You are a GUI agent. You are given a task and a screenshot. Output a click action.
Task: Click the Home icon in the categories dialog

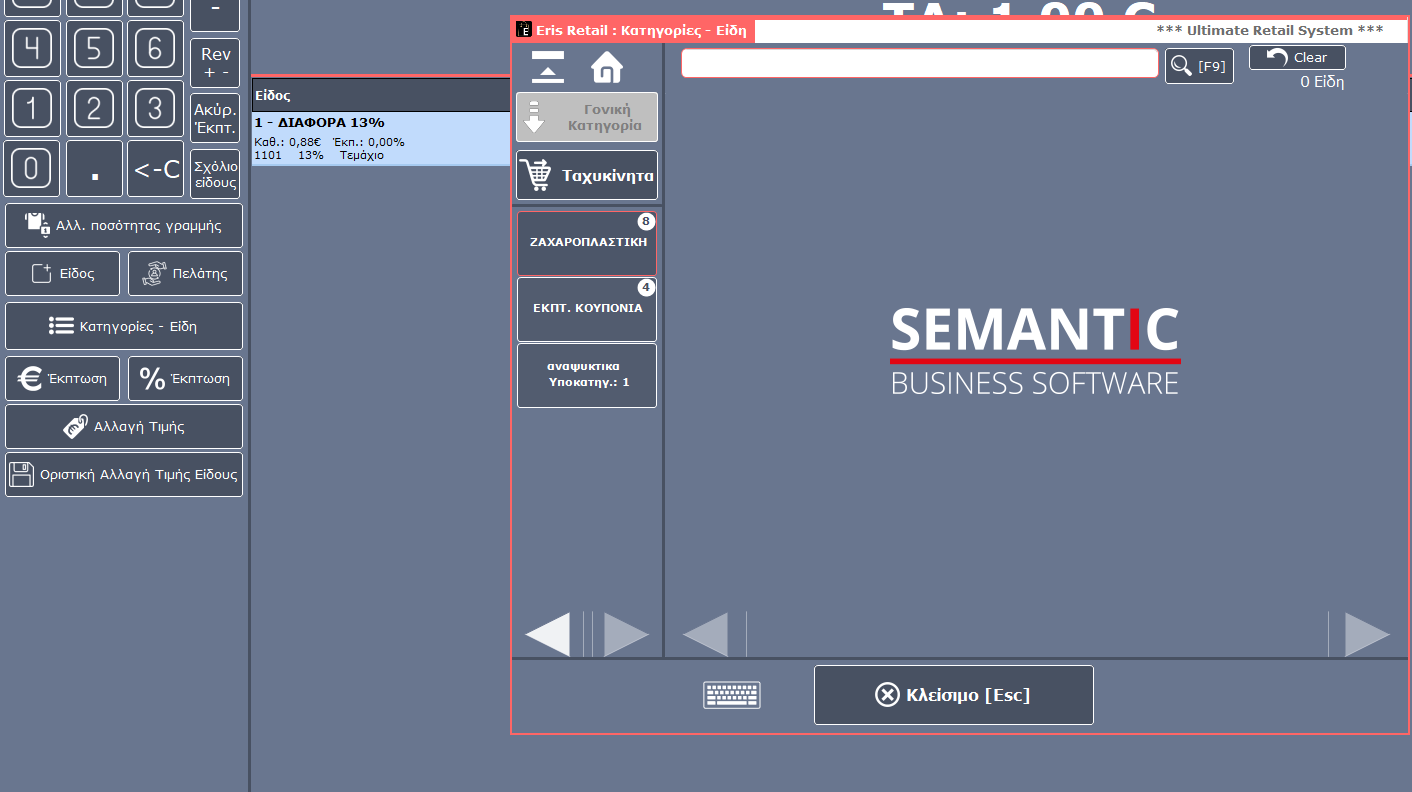(607, 67)
